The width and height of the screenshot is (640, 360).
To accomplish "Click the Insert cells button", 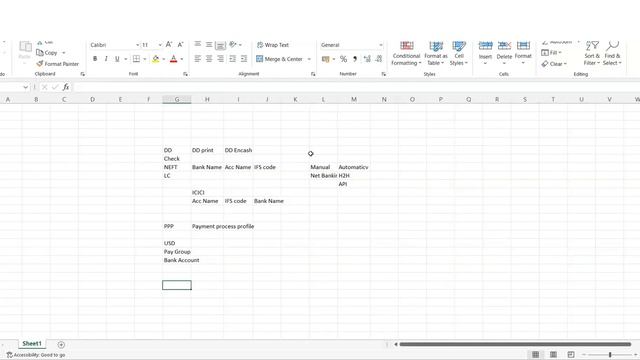I will point(485,53).
